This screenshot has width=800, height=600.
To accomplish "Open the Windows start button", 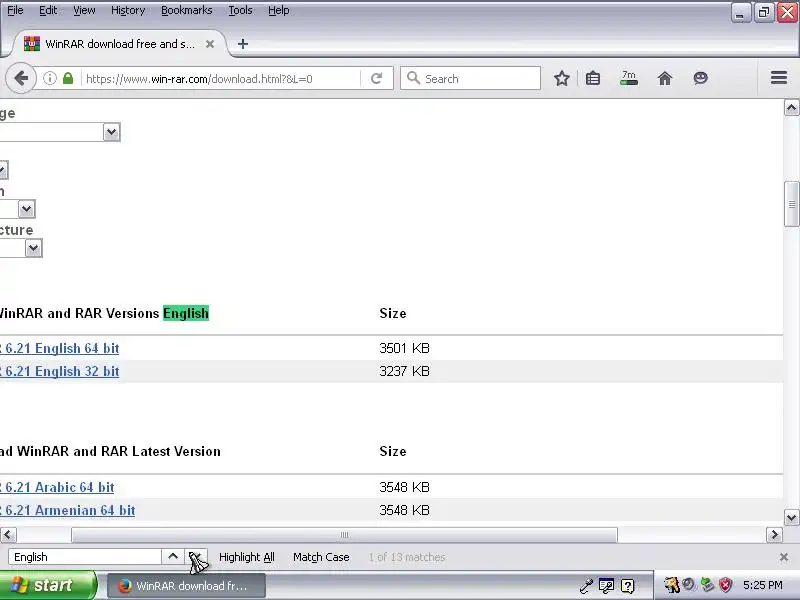I will [x=47, y=585].
